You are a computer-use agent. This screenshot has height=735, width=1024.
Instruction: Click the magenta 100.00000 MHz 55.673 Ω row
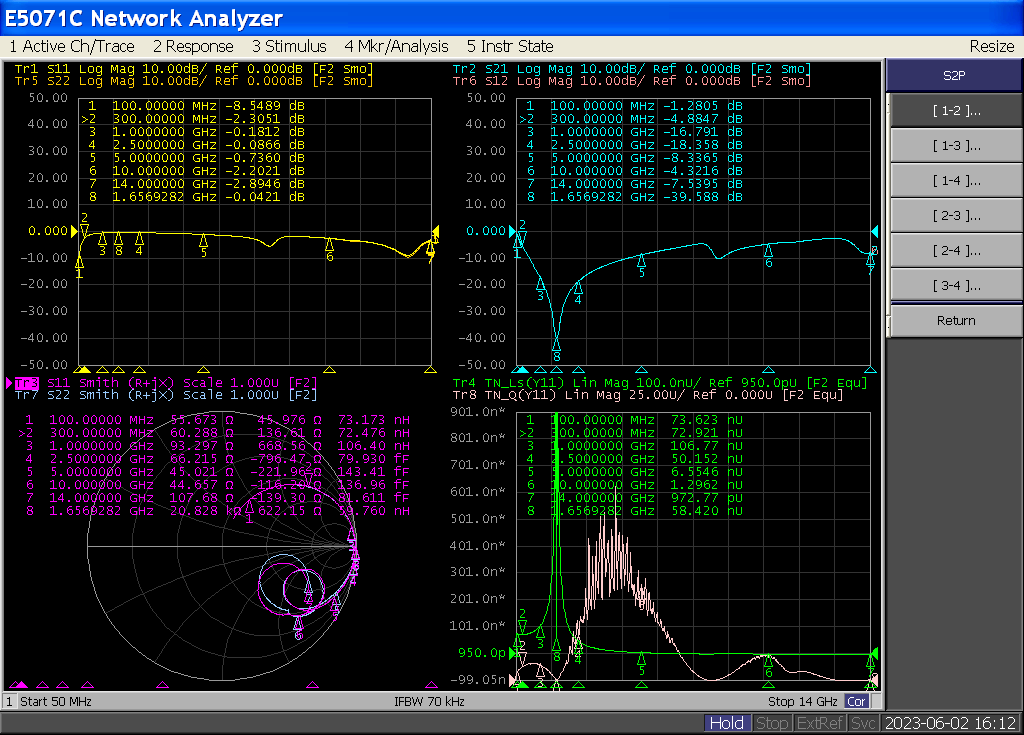(x=217, y=420)
